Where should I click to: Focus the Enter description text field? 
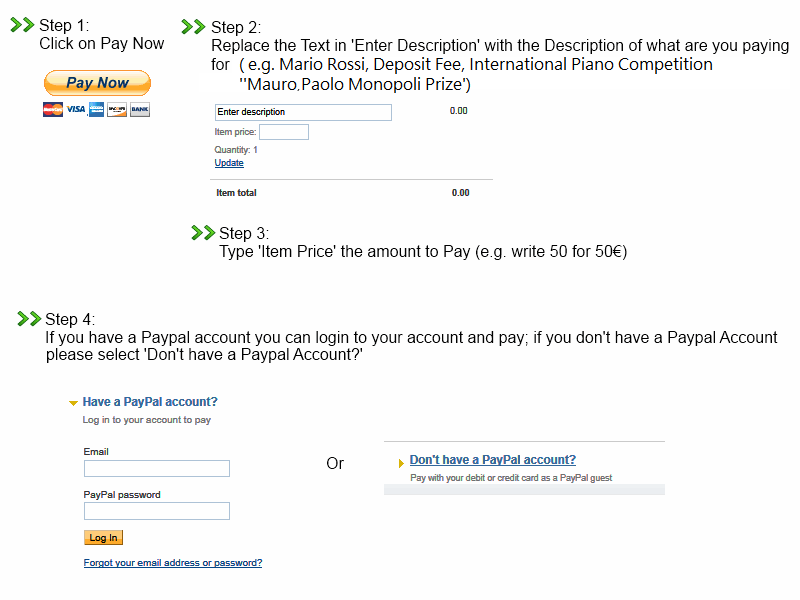coord(303,112)
